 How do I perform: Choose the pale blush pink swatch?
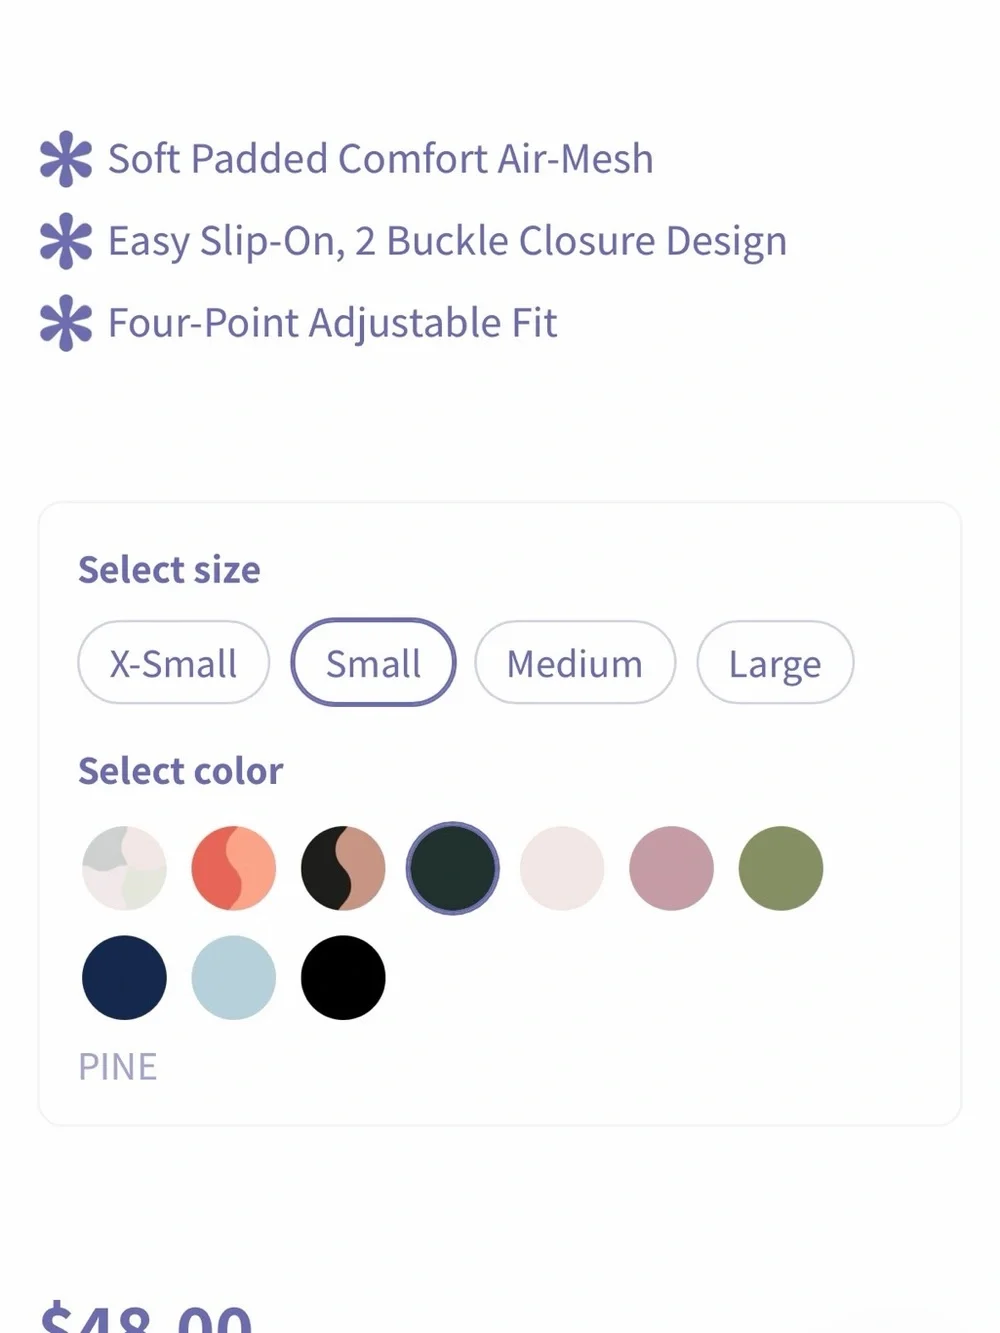tap(562, 868)
